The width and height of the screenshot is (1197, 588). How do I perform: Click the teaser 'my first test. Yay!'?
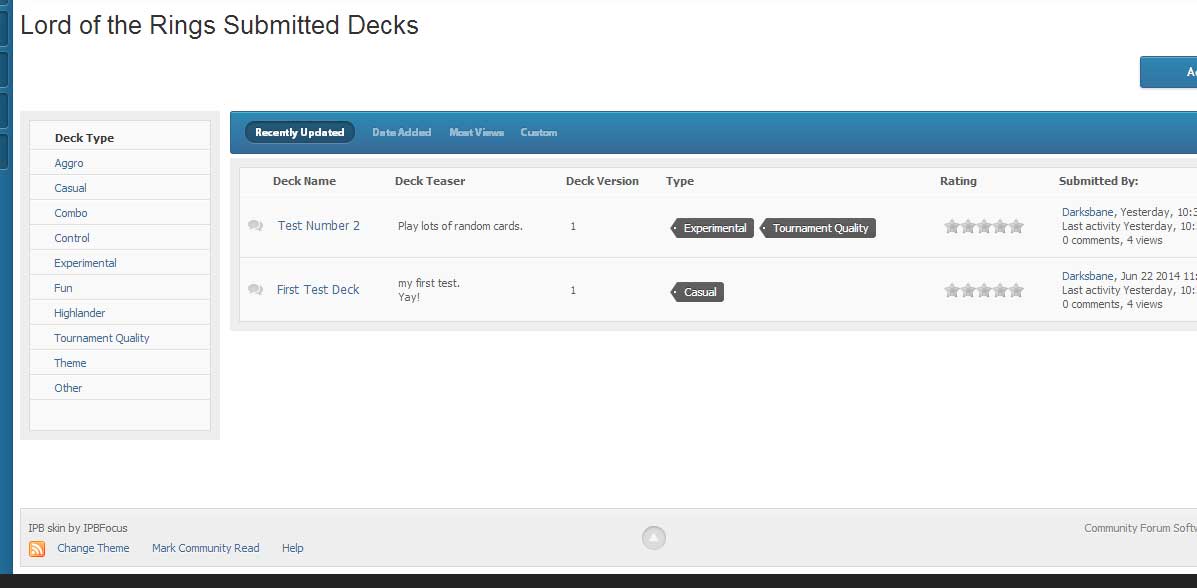(428, 289)
